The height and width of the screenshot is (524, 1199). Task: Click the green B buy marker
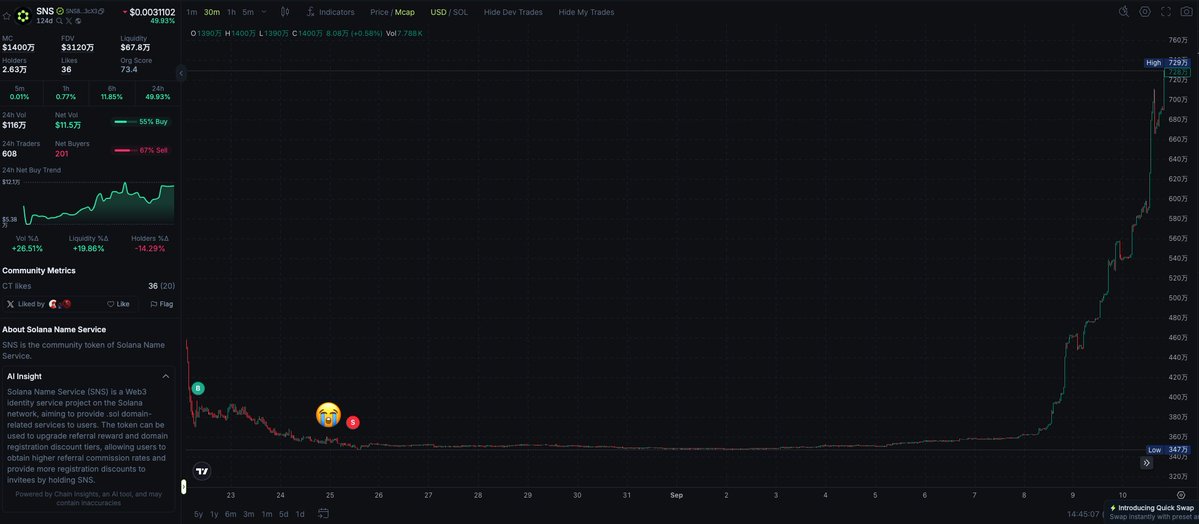point(198,388)
